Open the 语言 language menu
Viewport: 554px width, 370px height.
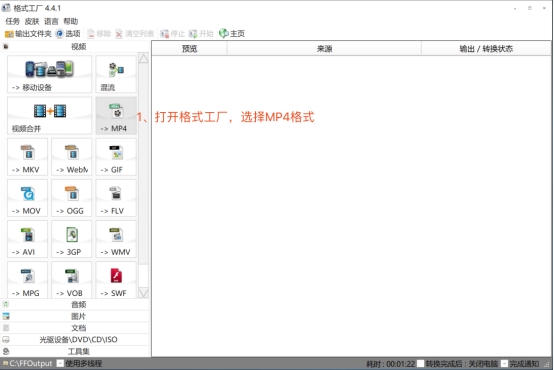click(51, 22)
